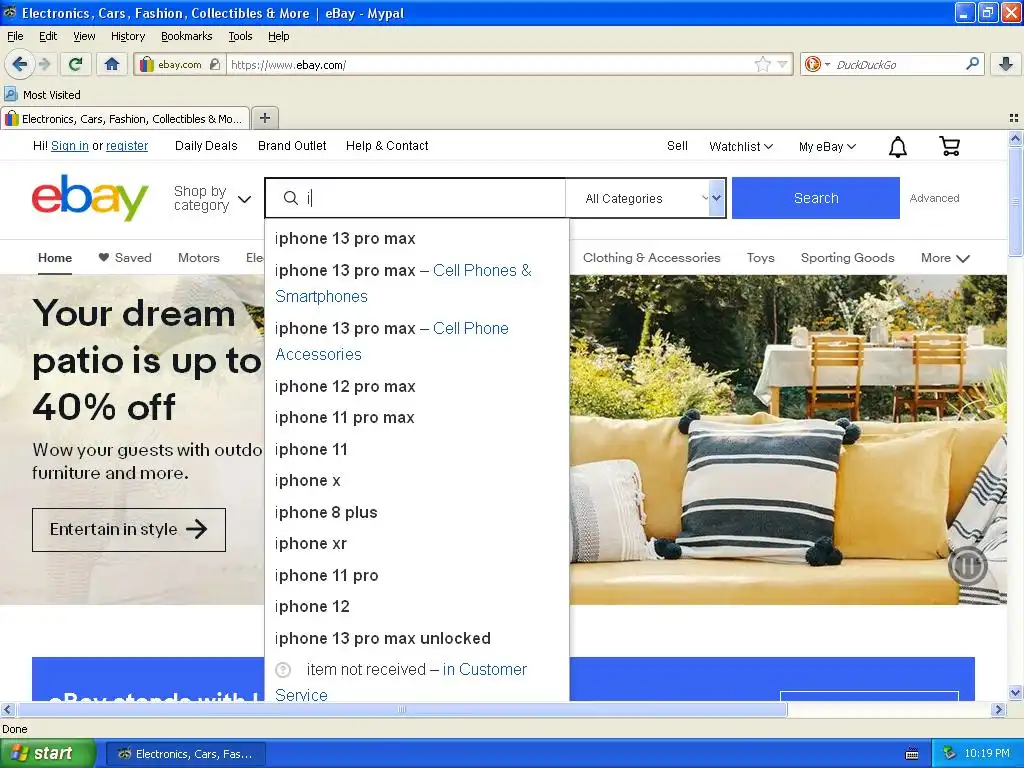The width and height of the screenshot is (1024, 768).
Task: Click the magnifier icon inside eBay search field
Action: pyautogui.click(x=291, y=198)
